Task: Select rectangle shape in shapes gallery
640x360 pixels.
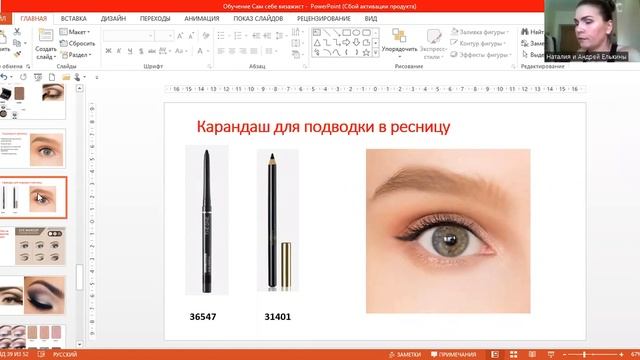Action: tap(347, 33)
